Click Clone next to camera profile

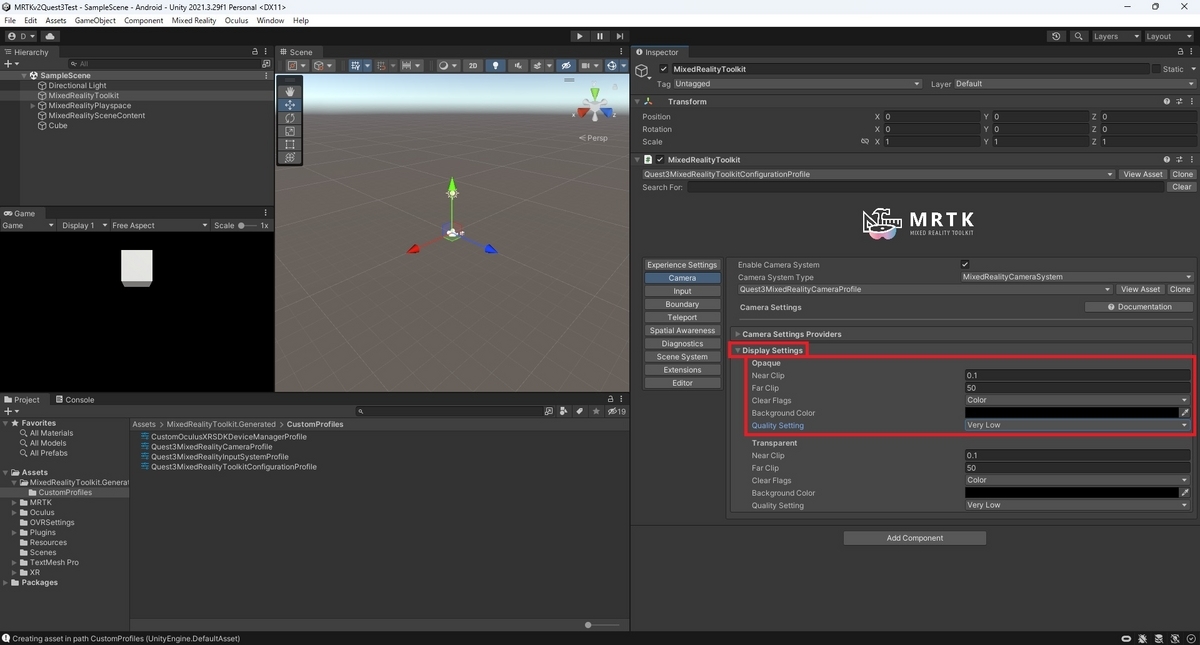coord(1180,289)
